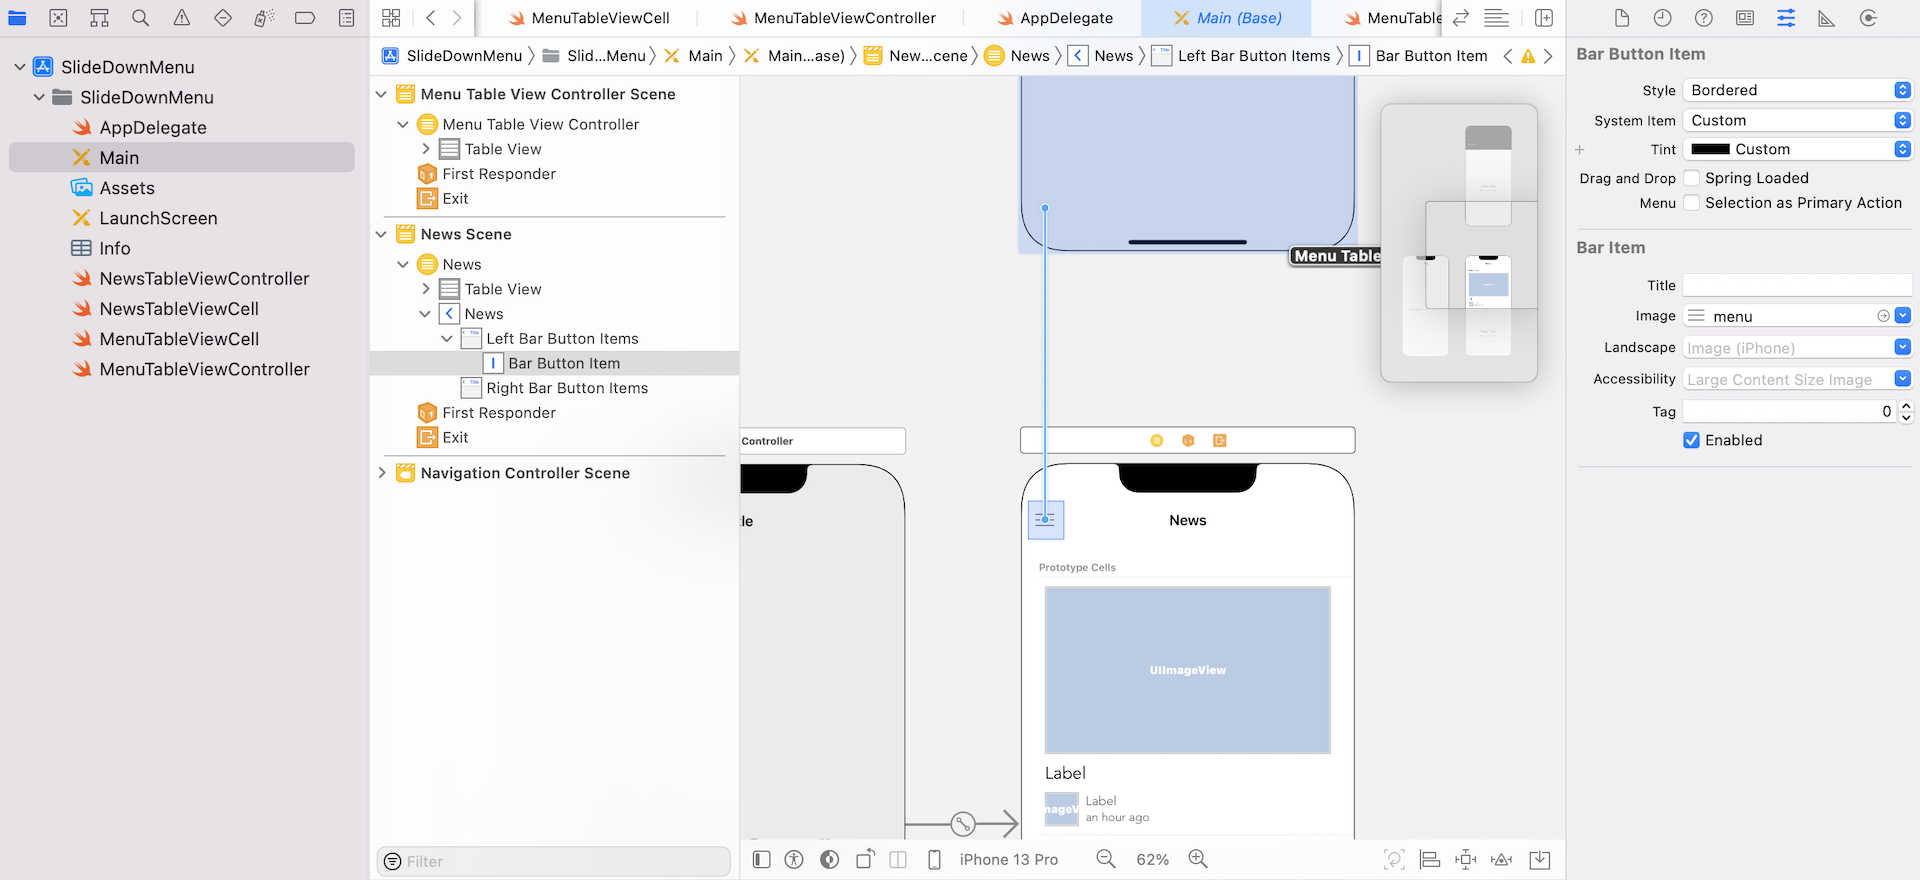Switch to the AppDelegate tab
Screen dimensions: 1920x880
1066,18
